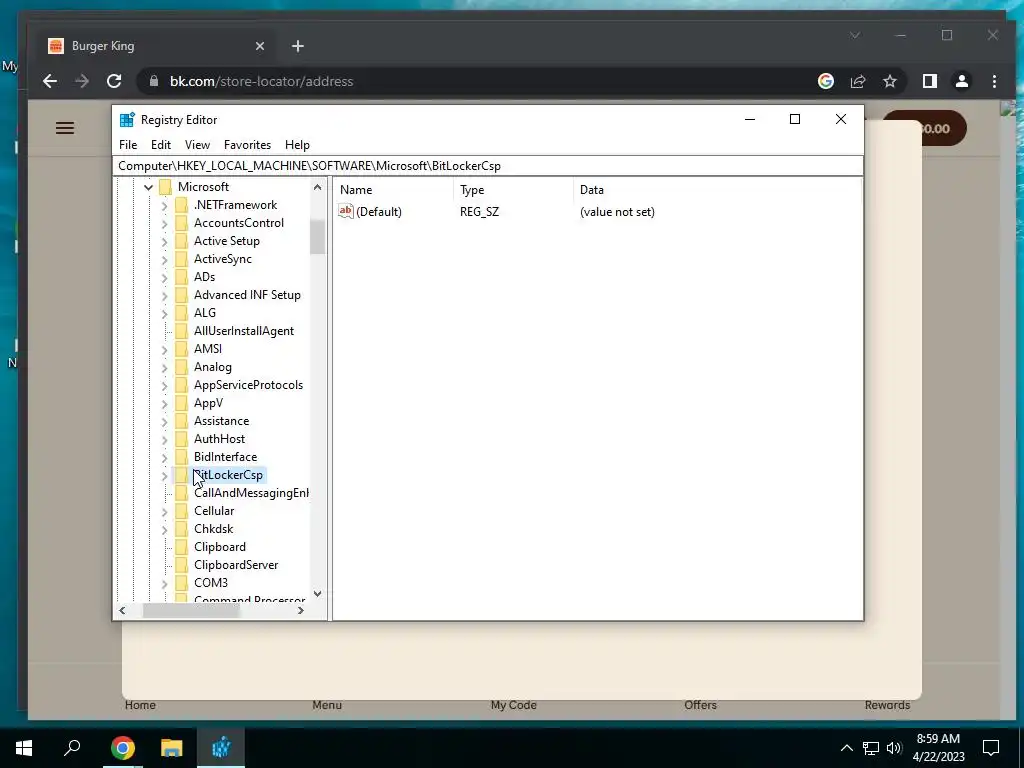
Task: Select the Chkdsk folder icon
Action: (x=182, y=529)
